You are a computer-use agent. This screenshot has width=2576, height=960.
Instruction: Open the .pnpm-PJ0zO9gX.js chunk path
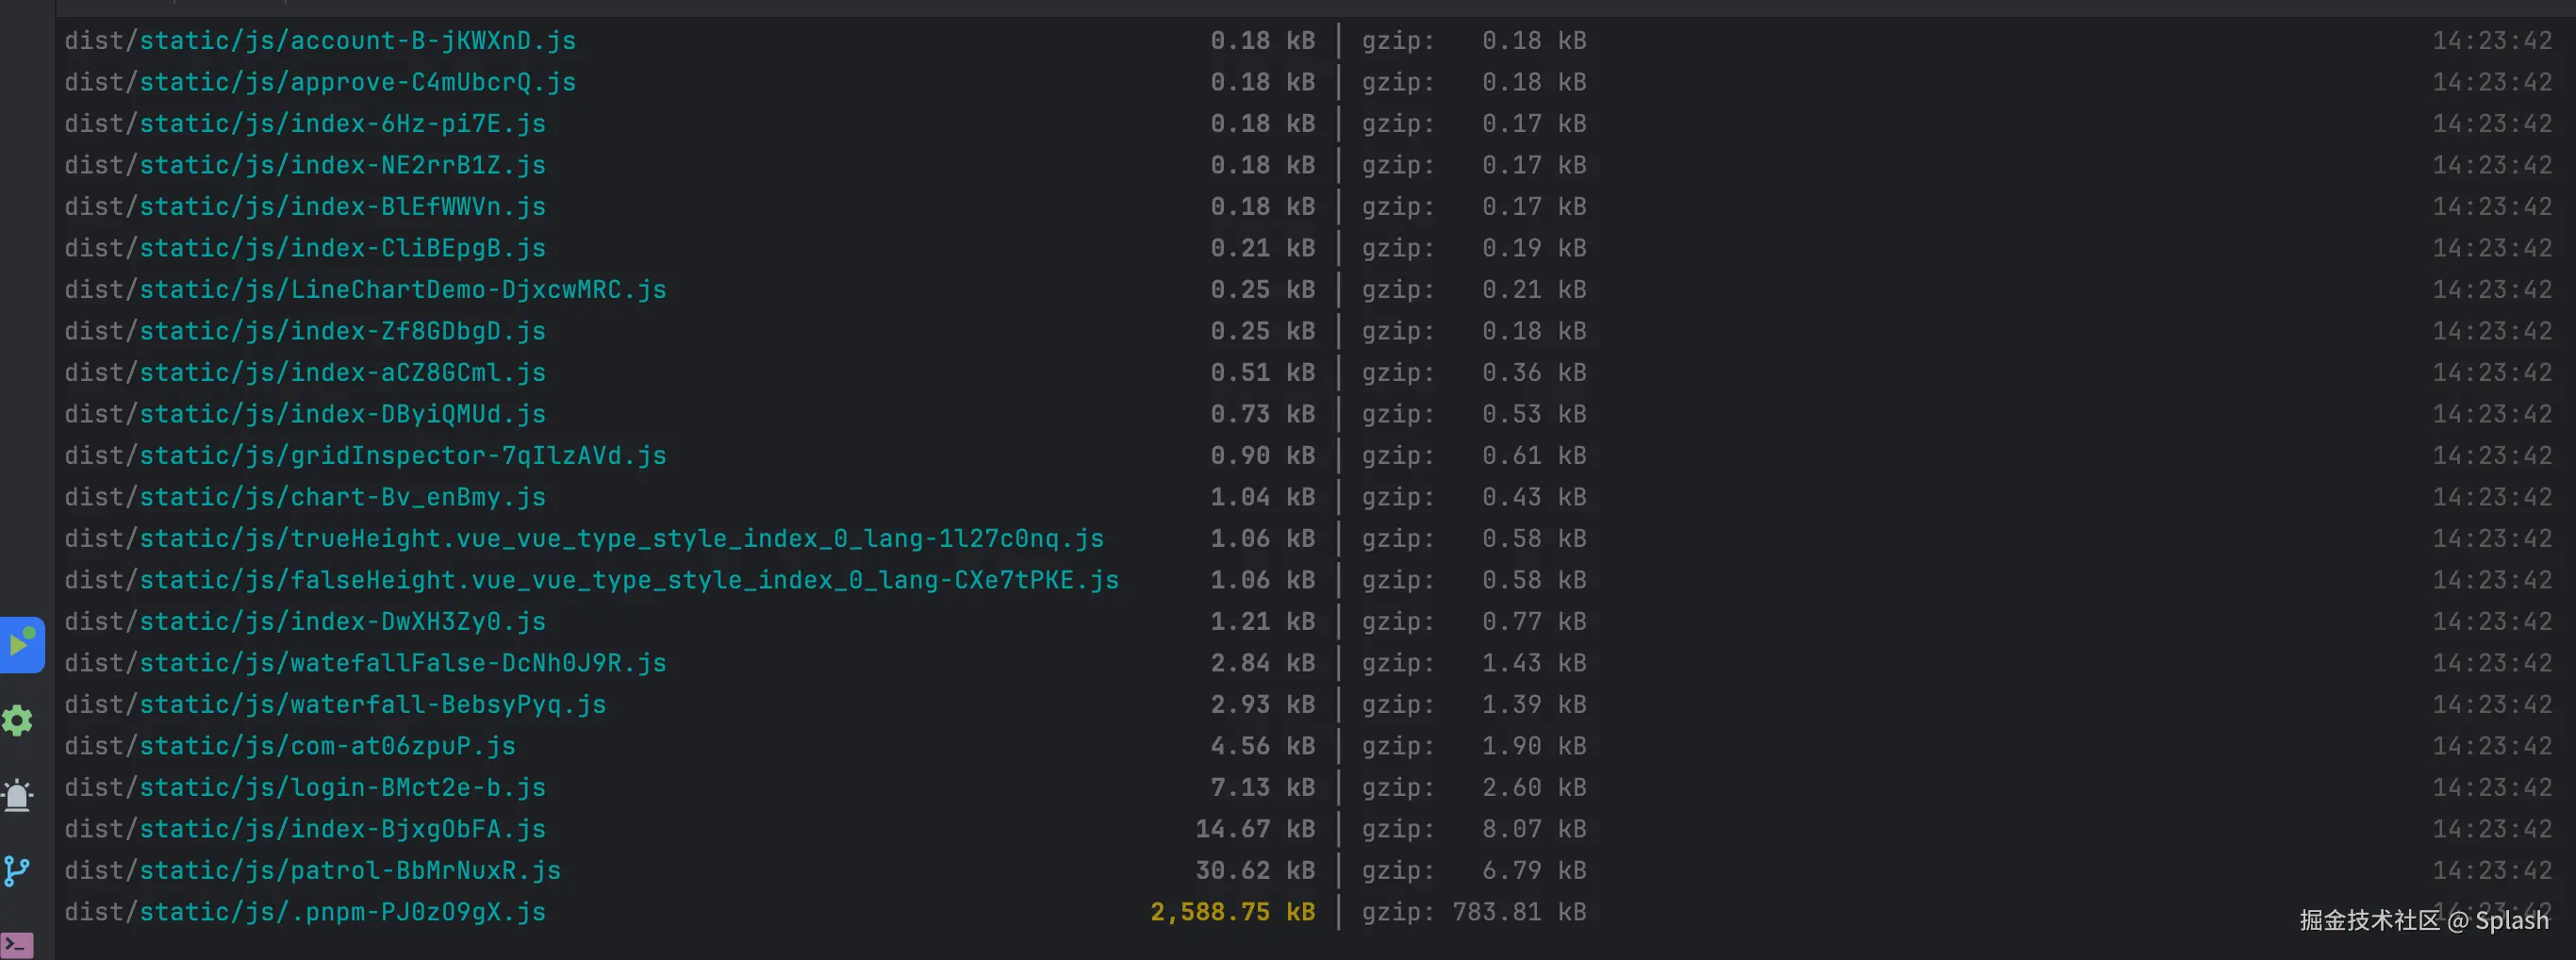tap(342, 912)
